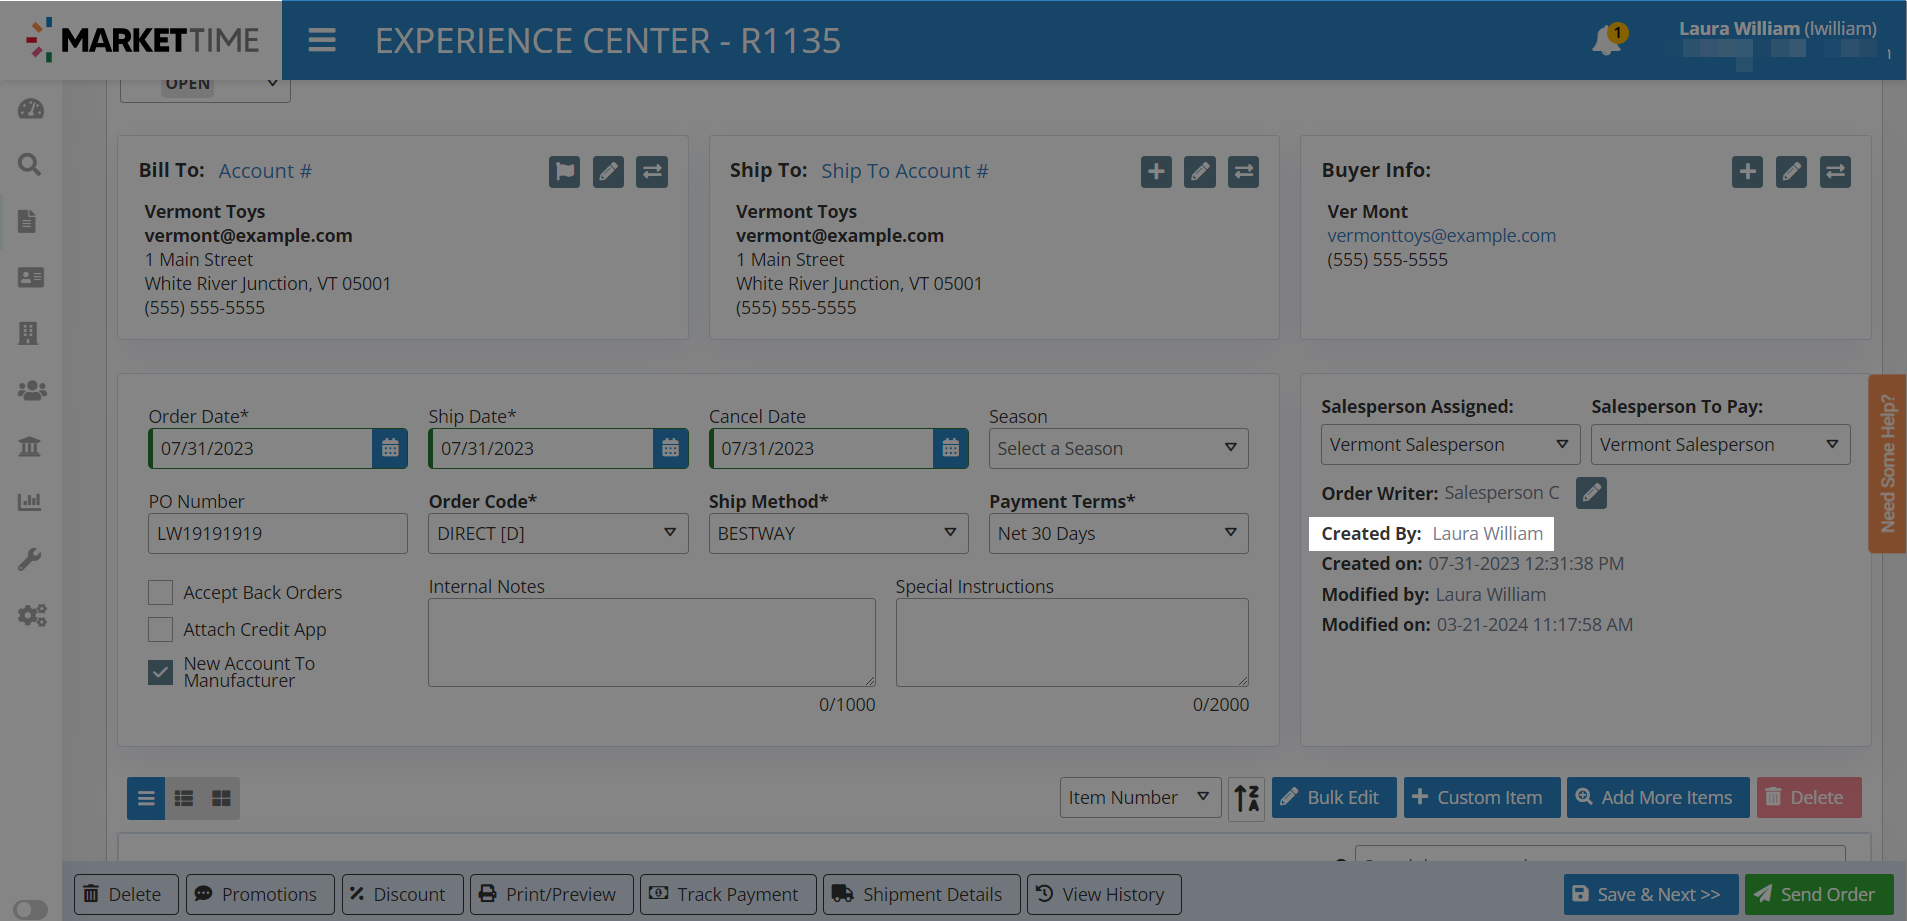This screenshot has width=1907, height=921.
Task: Click the Bill To flag icon
Action: coord(564,172)
